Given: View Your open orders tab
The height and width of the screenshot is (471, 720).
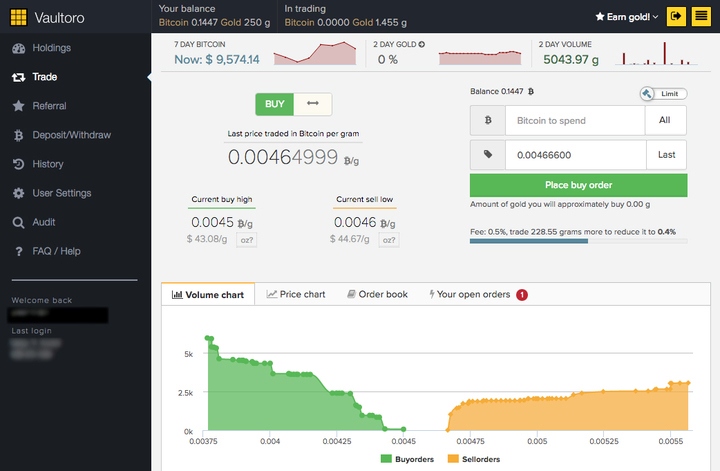Looking at the screenshot, I should click(471, 295).
